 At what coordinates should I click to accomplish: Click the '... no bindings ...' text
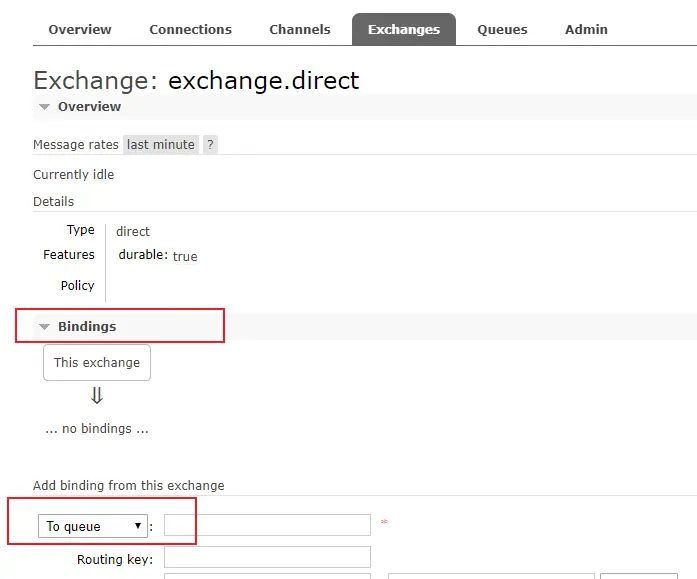[x=97, y=429]
